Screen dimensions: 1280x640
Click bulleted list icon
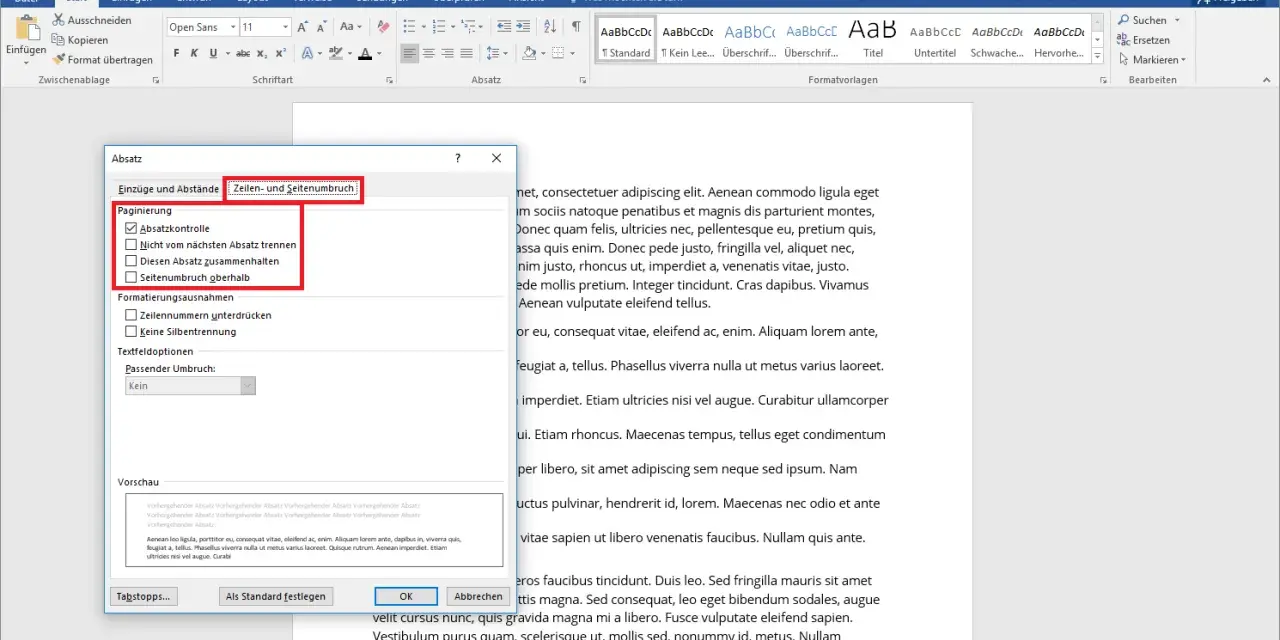pyautogui.click(x=410, y=27)
